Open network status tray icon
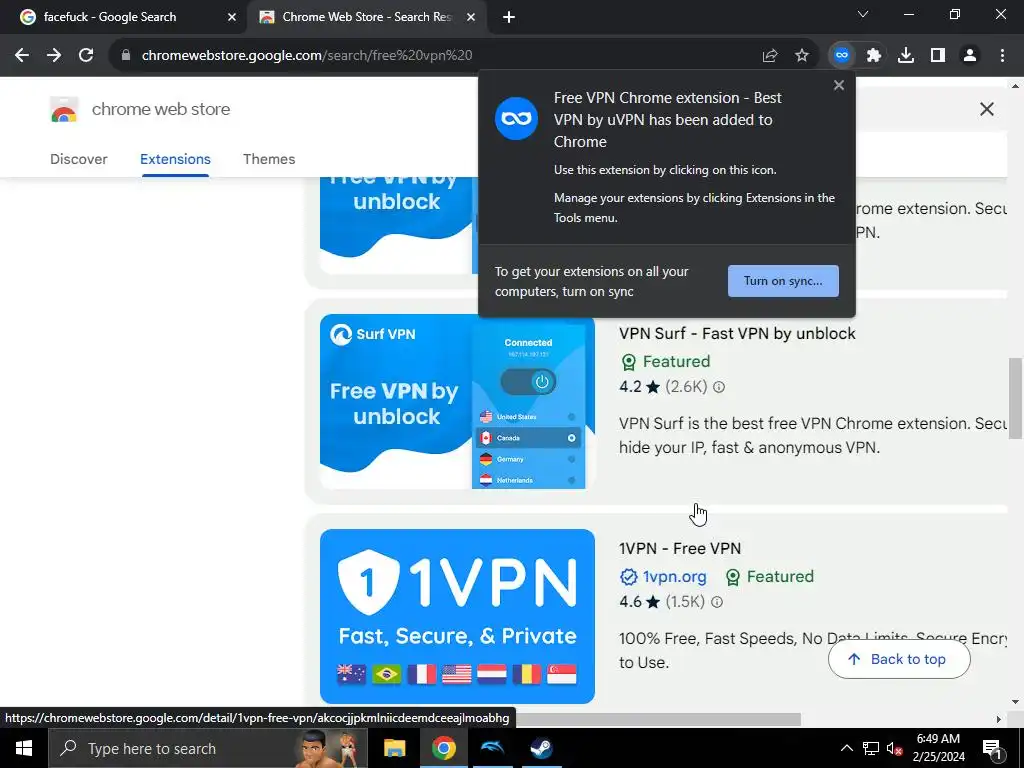 click(x=871, y=748)
